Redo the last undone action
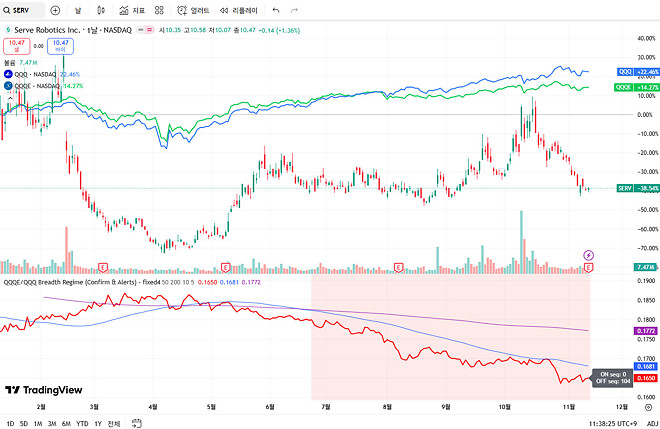660x429 pixels. [x=294, y=11]
